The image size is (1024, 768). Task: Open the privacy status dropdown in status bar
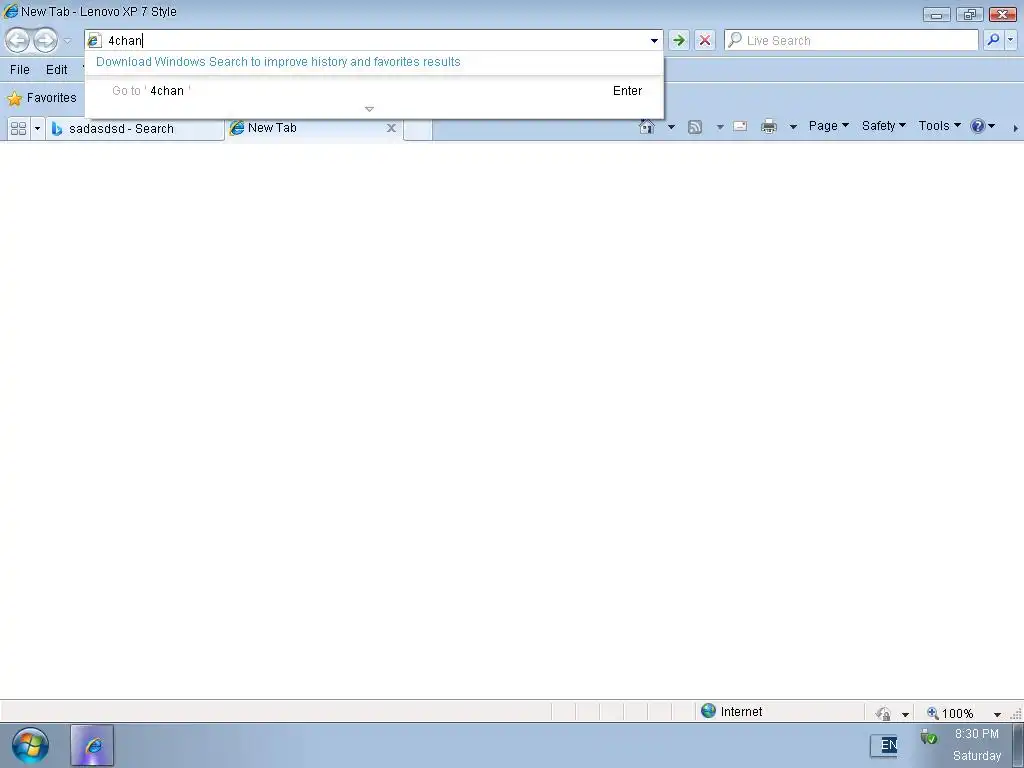(x=905, y=714)
